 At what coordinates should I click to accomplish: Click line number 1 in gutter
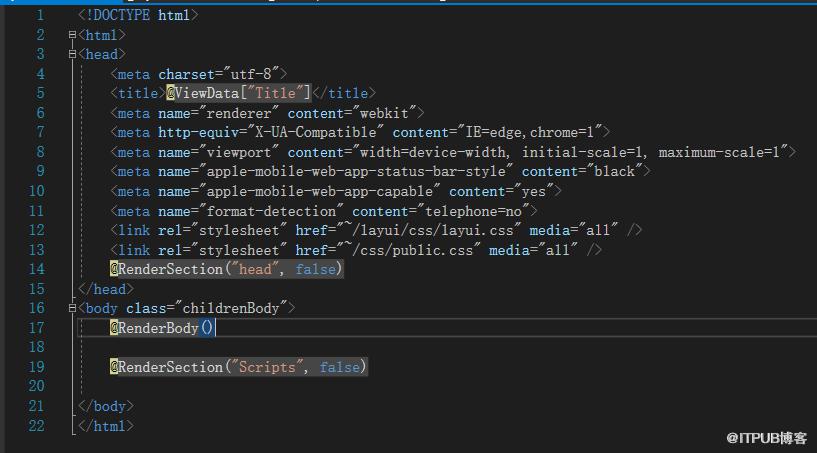click(x=40, y=15)
